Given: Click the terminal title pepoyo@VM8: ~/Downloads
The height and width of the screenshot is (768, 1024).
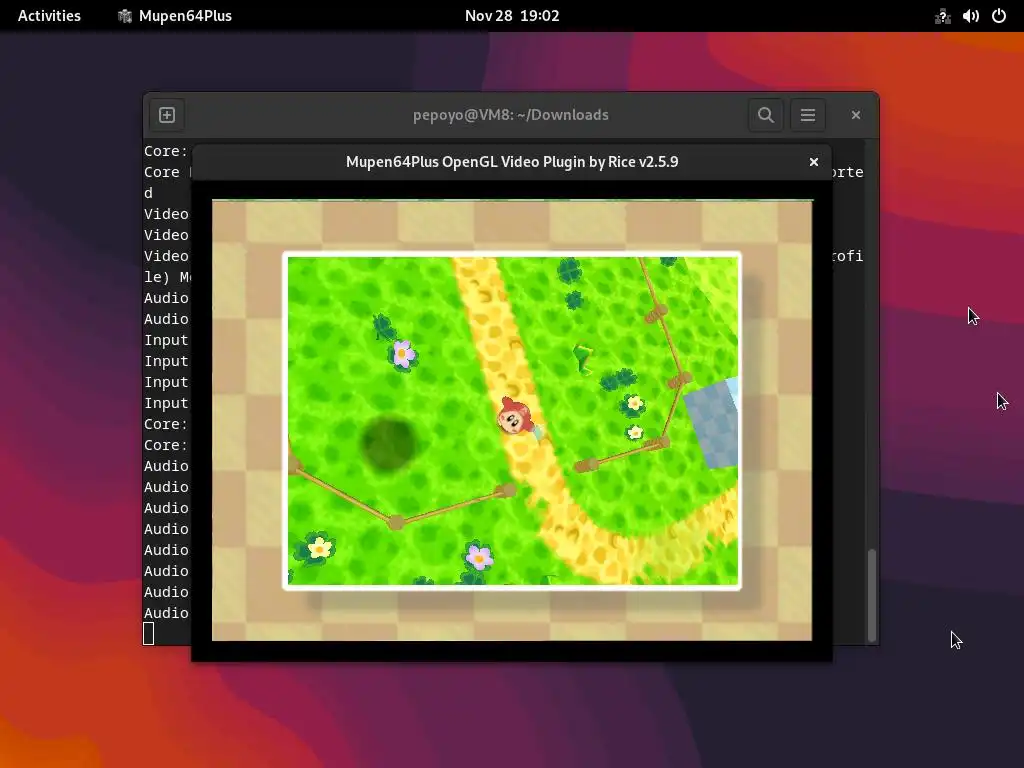Looking at the screenshot, I should coord(511,115).
